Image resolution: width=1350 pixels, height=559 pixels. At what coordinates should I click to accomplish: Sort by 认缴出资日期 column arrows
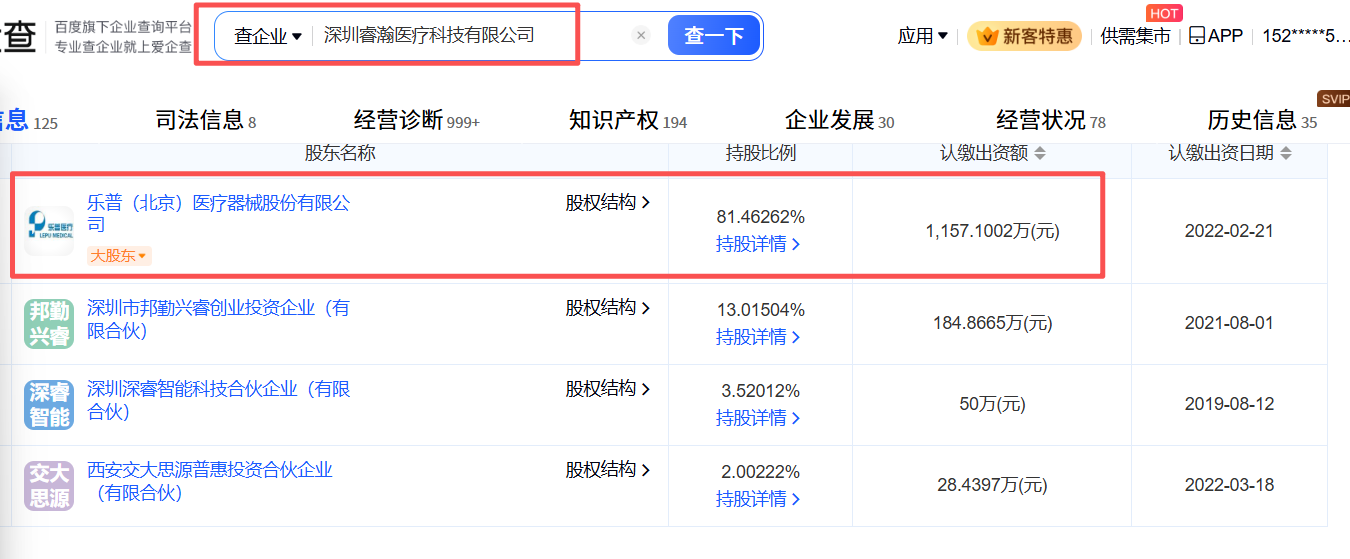pyautogui.click(x=1286, y=154)
